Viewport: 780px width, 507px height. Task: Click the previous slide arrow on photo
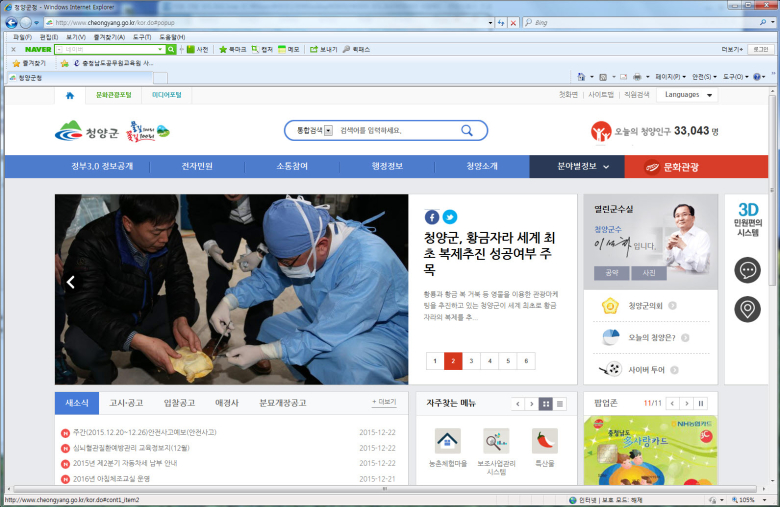pyautogui.click(x=71, y=283)
